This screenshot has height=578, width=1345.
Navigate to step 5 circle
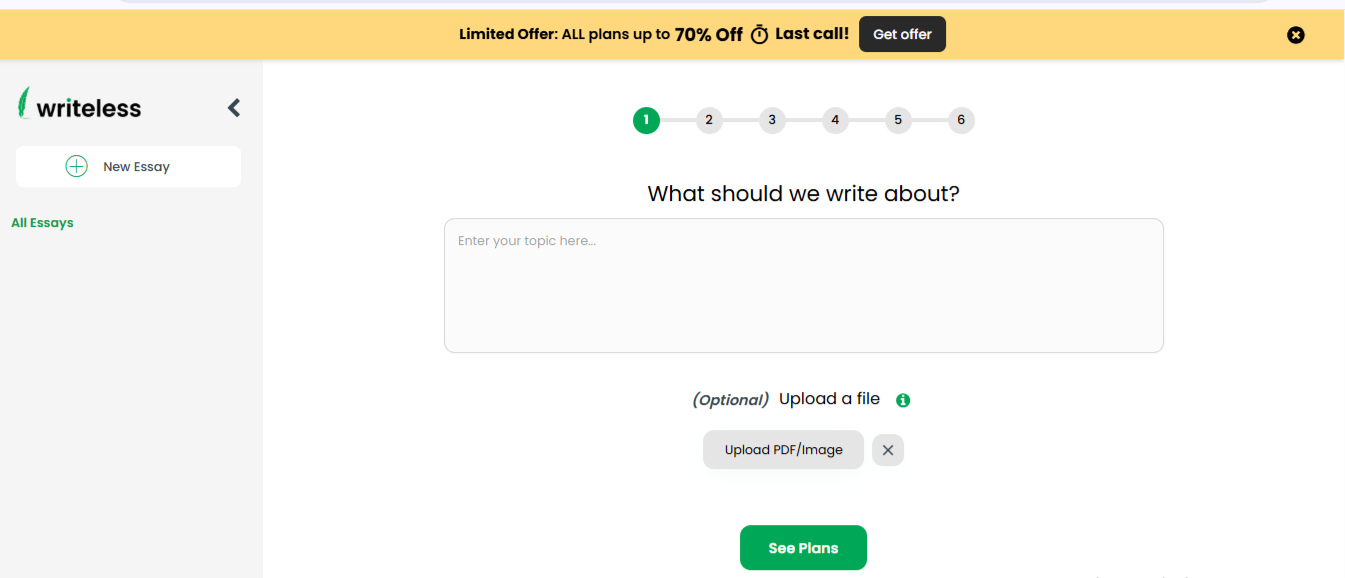tap(898, 121)
